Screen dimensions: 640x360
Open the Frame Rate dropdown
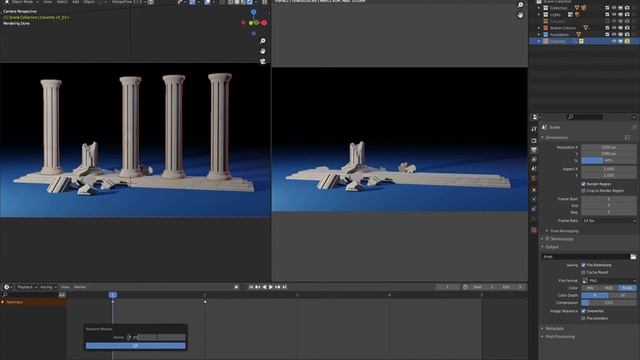point(609,220)
